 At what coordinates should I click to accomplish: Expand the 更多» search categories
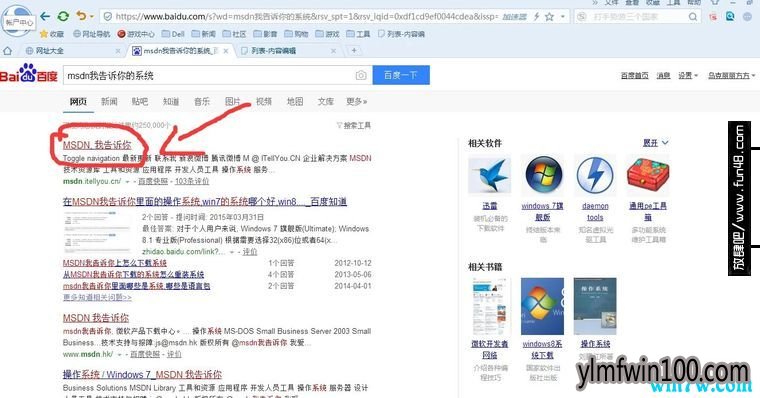coord(357,101)
